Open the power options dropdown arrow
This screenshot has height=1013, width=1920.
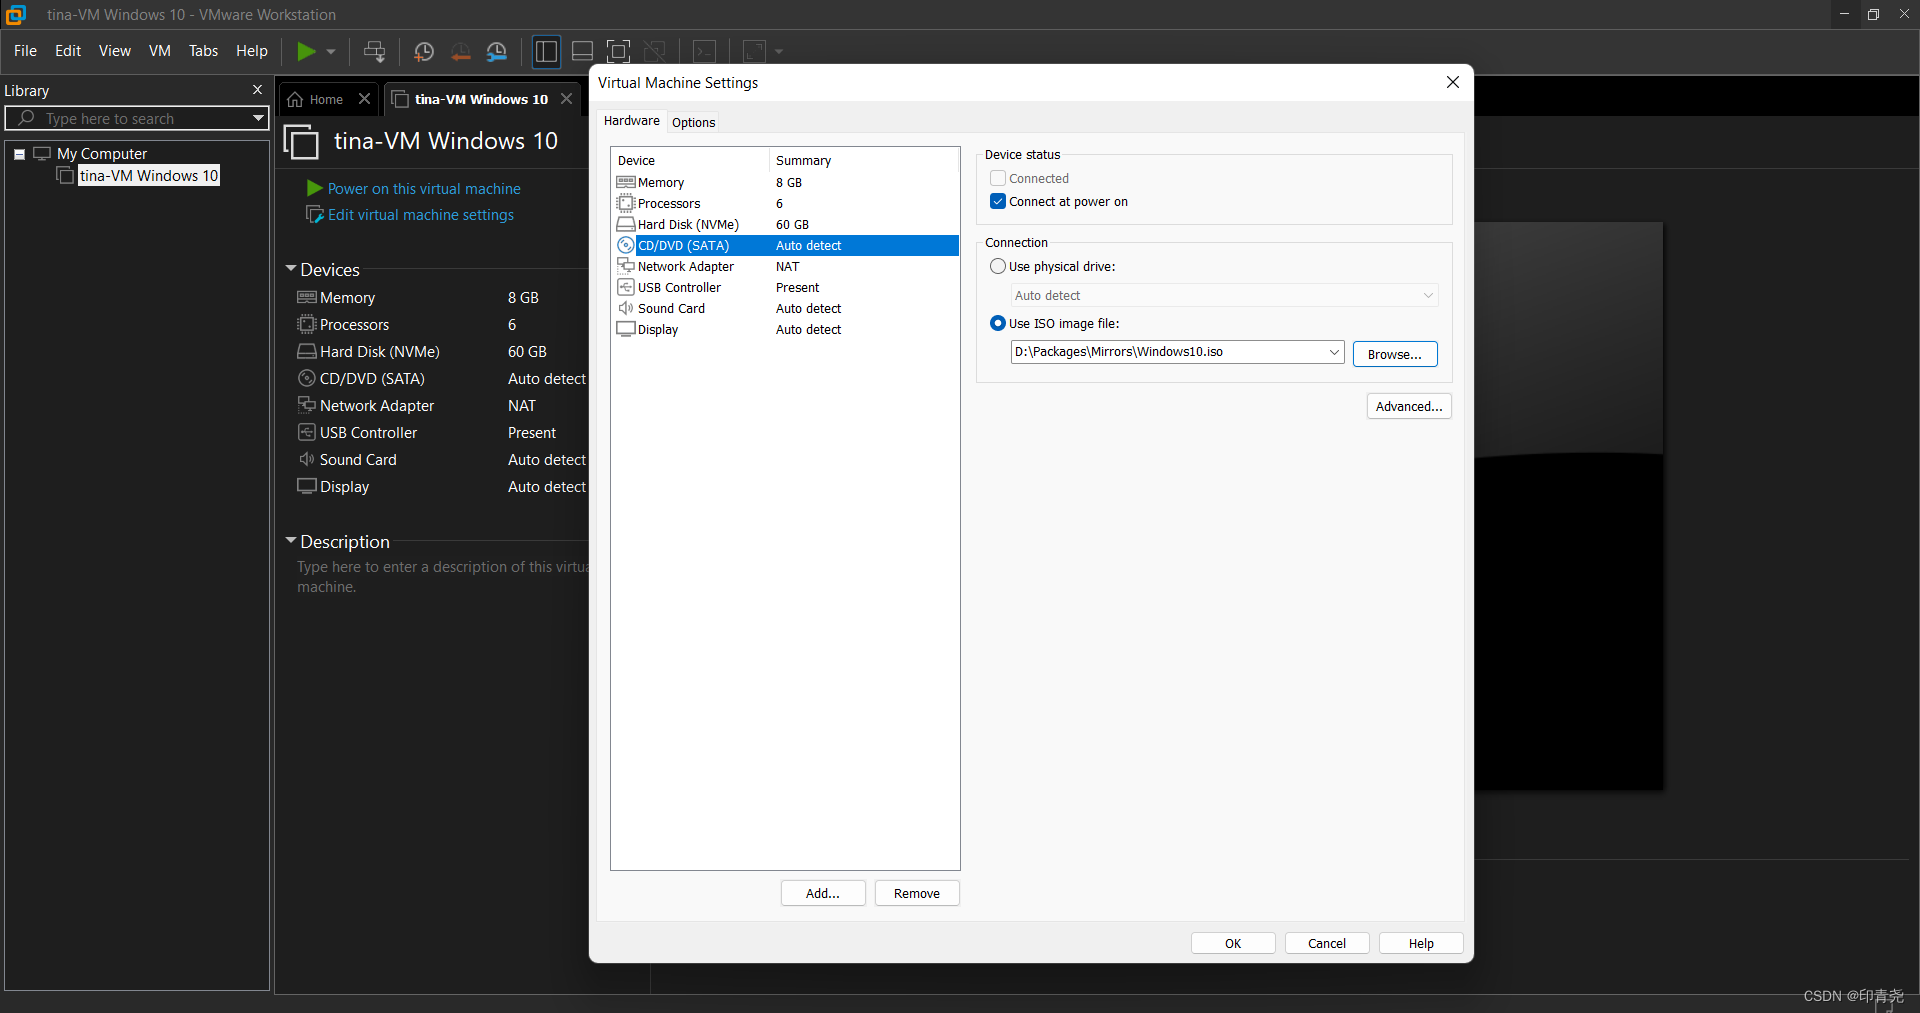[x=331, y=51]
